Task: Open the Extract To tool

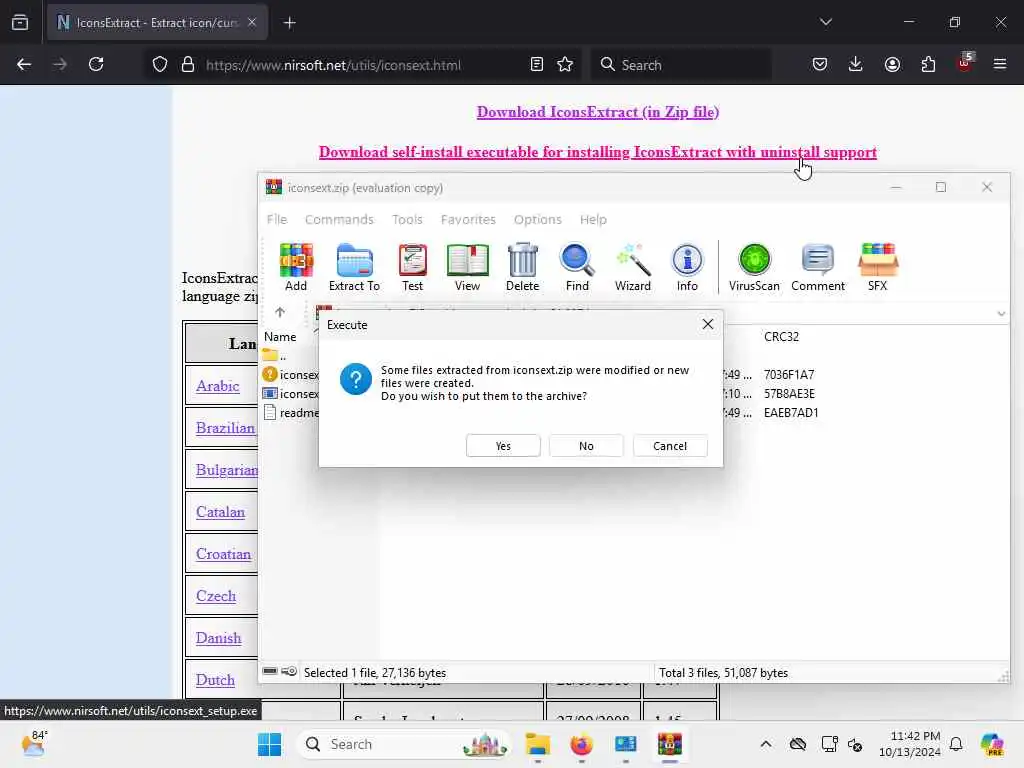Action: pos(354,266)
